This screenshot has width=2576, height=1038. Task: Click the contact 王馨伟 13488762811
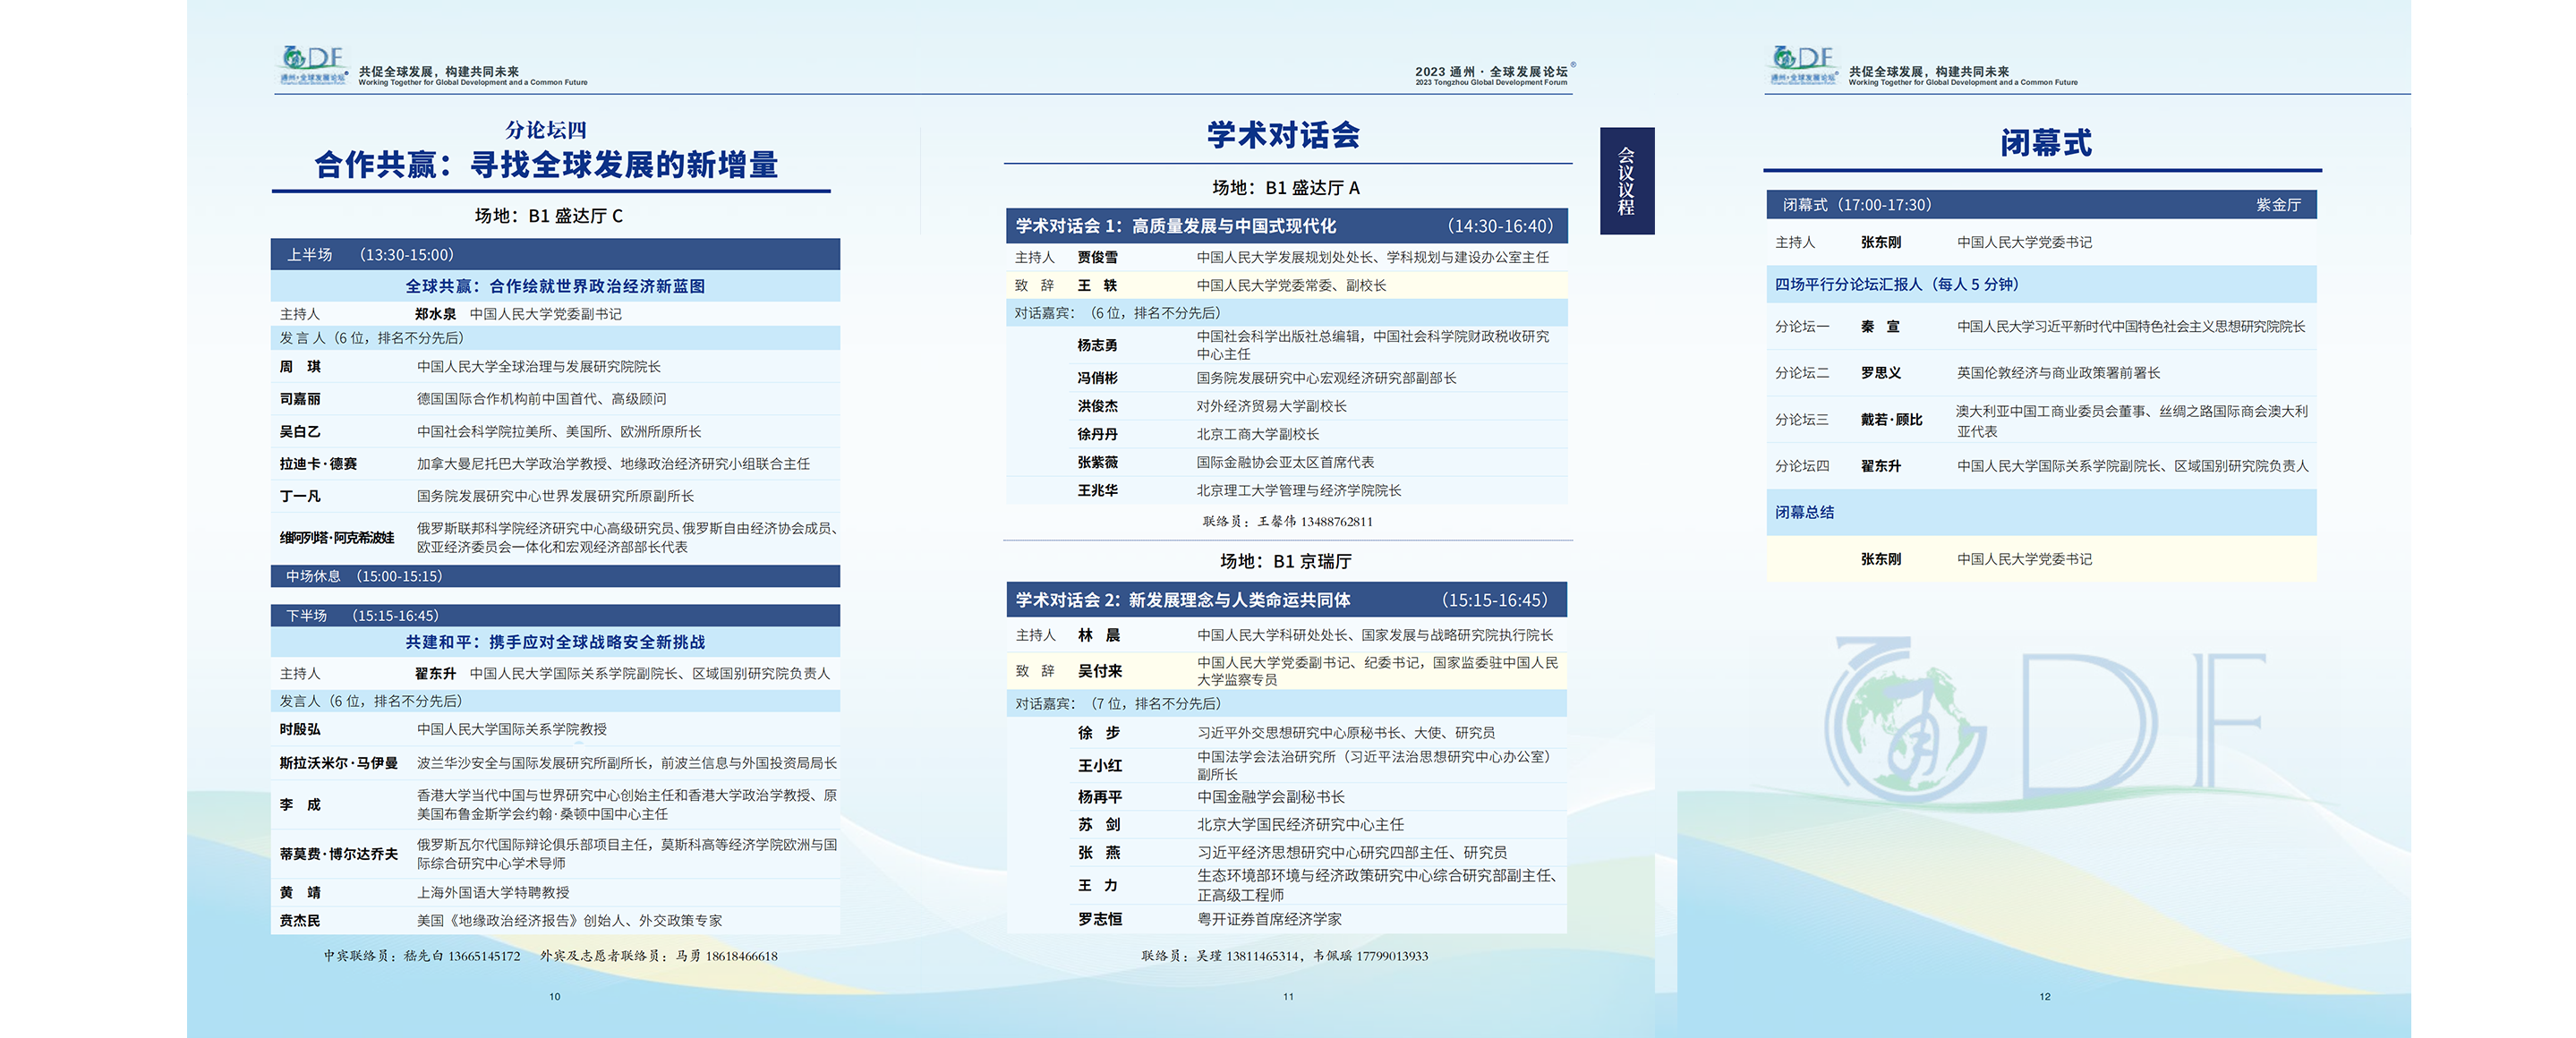(x=1315, y=522)
